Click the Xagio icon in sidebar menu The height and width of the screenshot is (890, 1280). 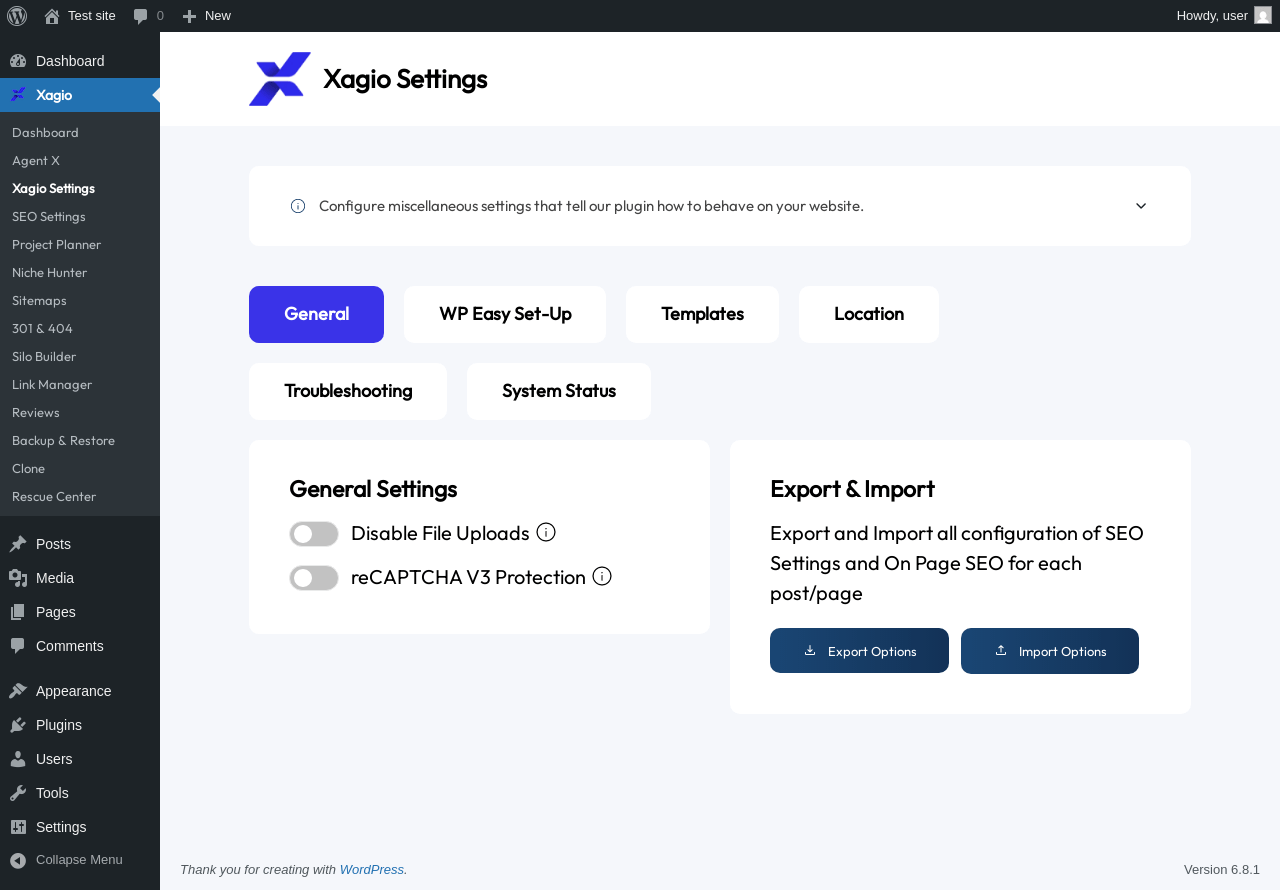point(18,95)
